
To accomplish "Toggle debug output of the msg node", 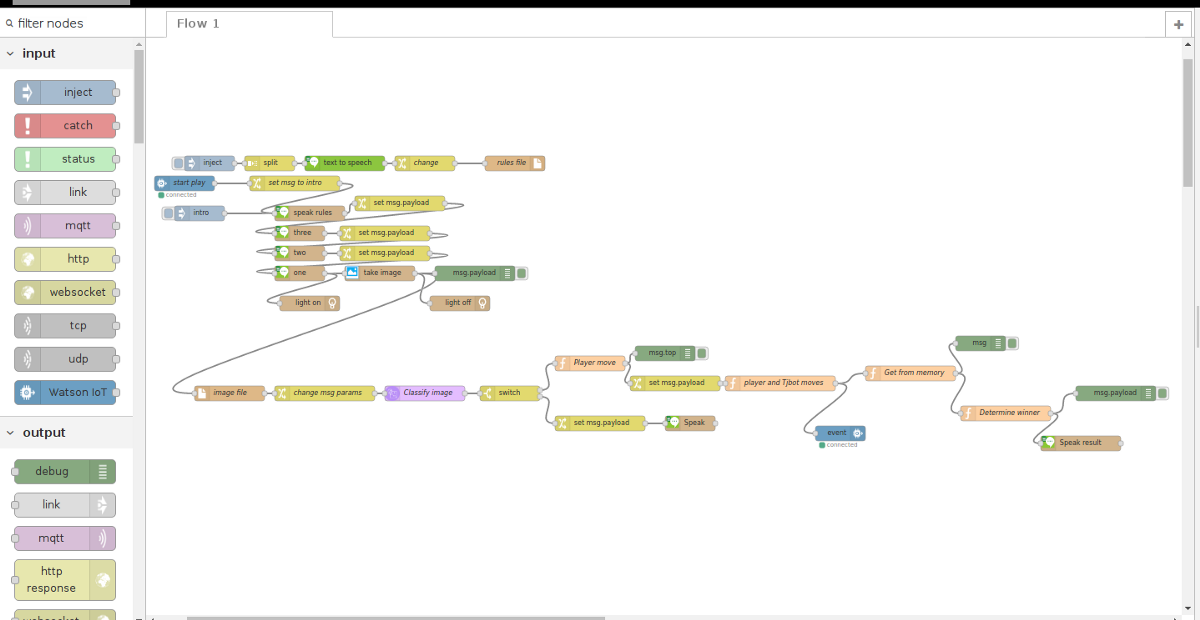I will pyautogui.click(x=1012, y=343).
